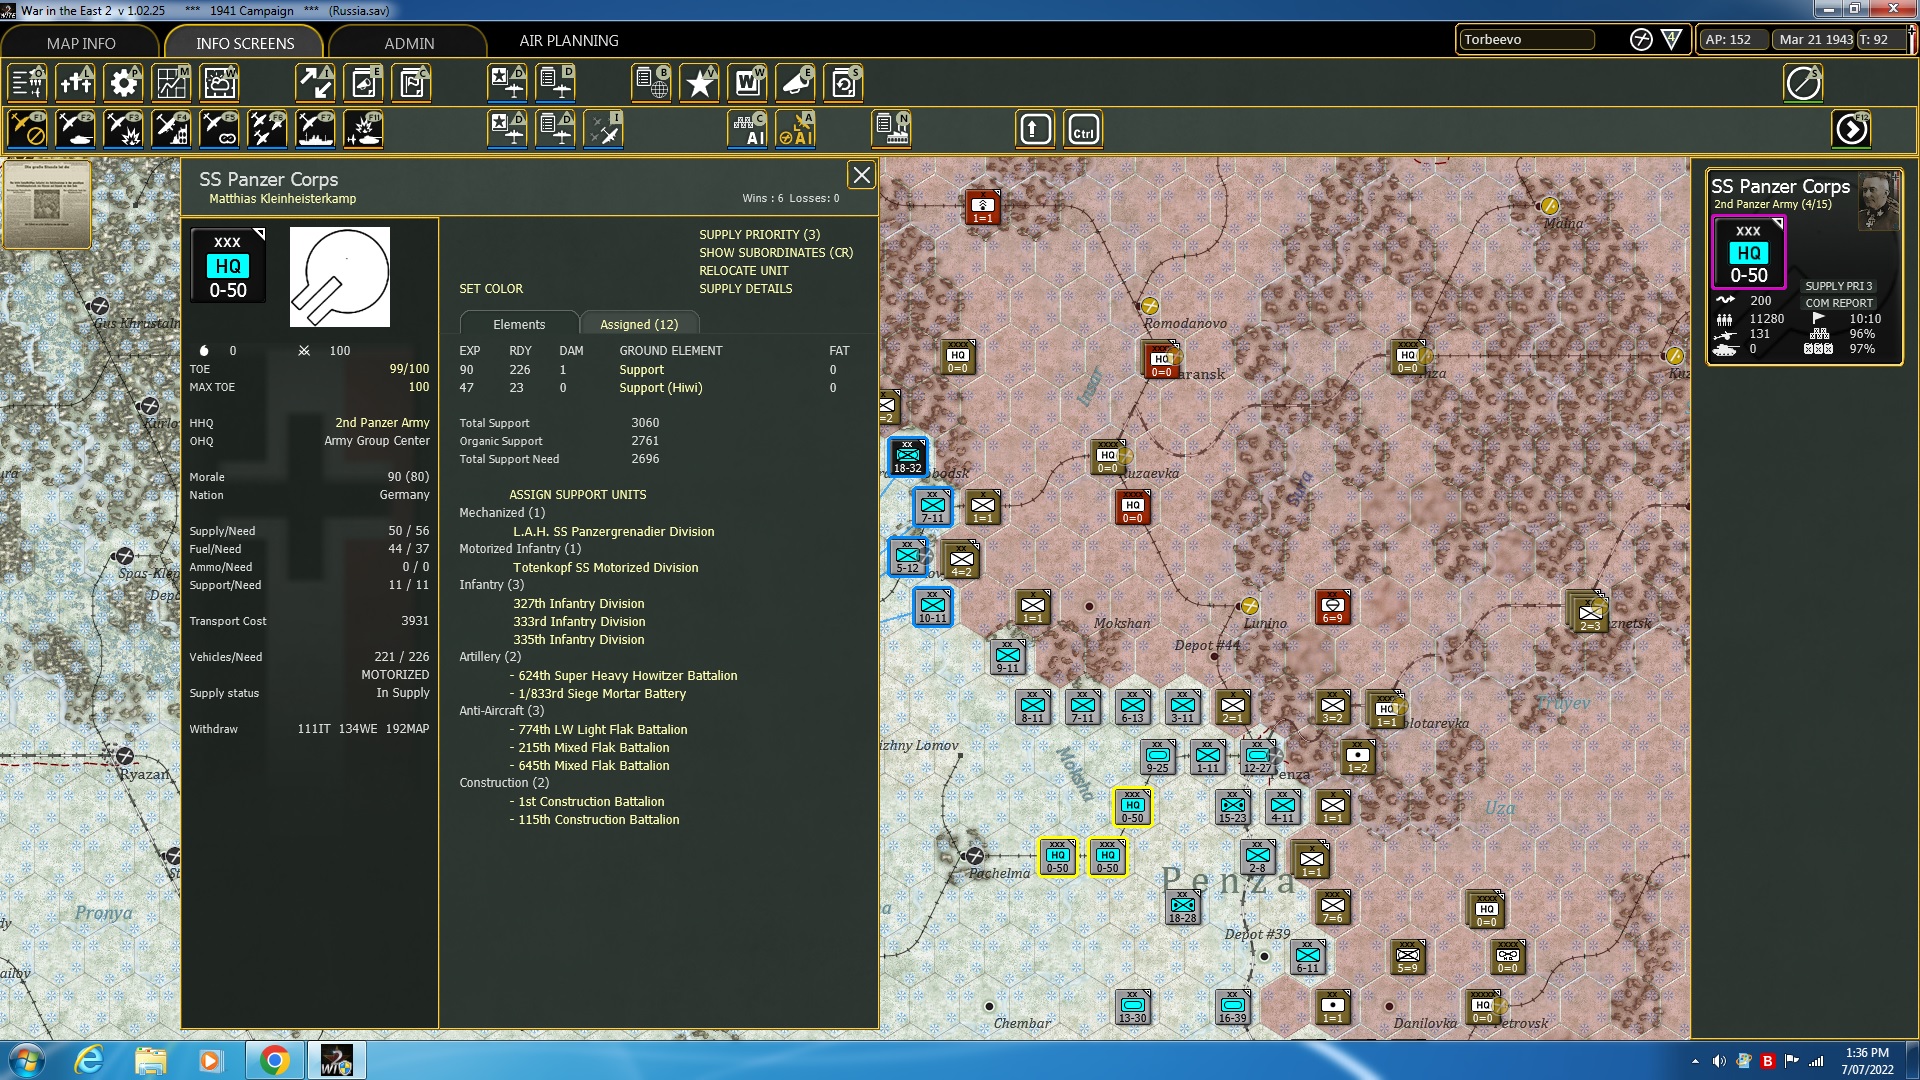Viewport: 1920px width, 1080px height.
Task: Click the W document icon
Action: point(747,83)
